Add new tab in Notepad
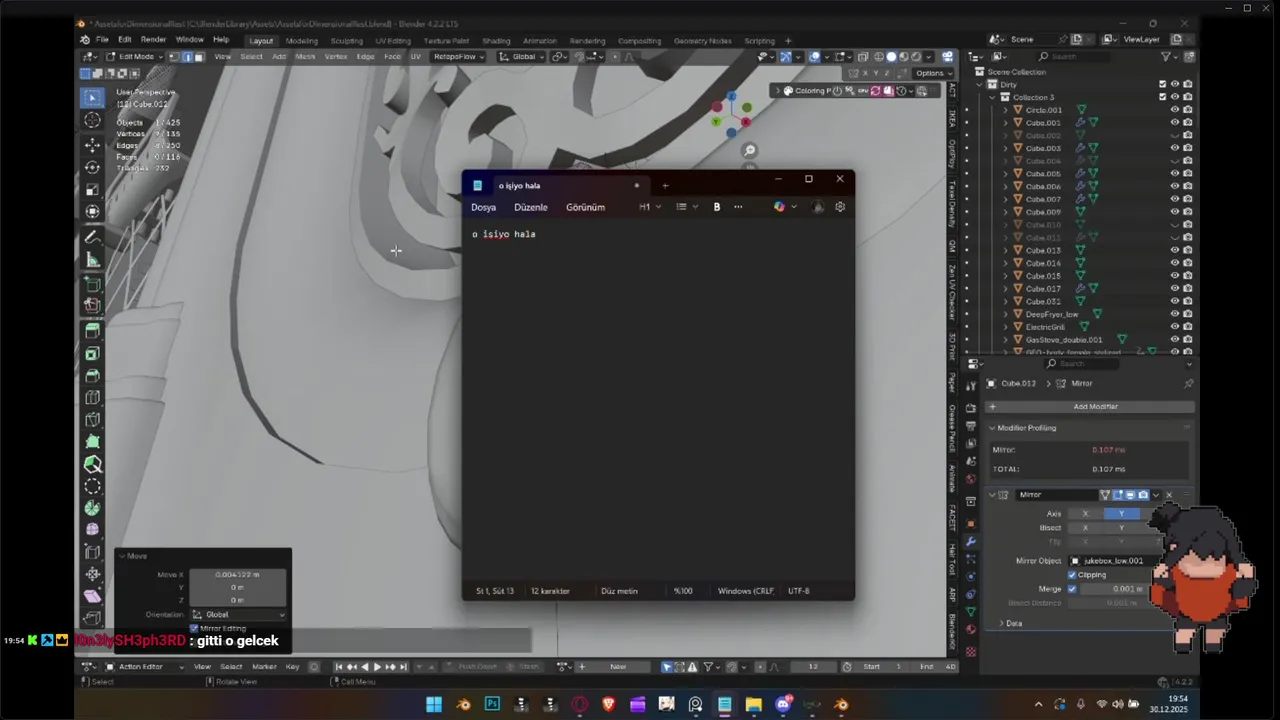The image size is (1280, 720). click(665, 185)
